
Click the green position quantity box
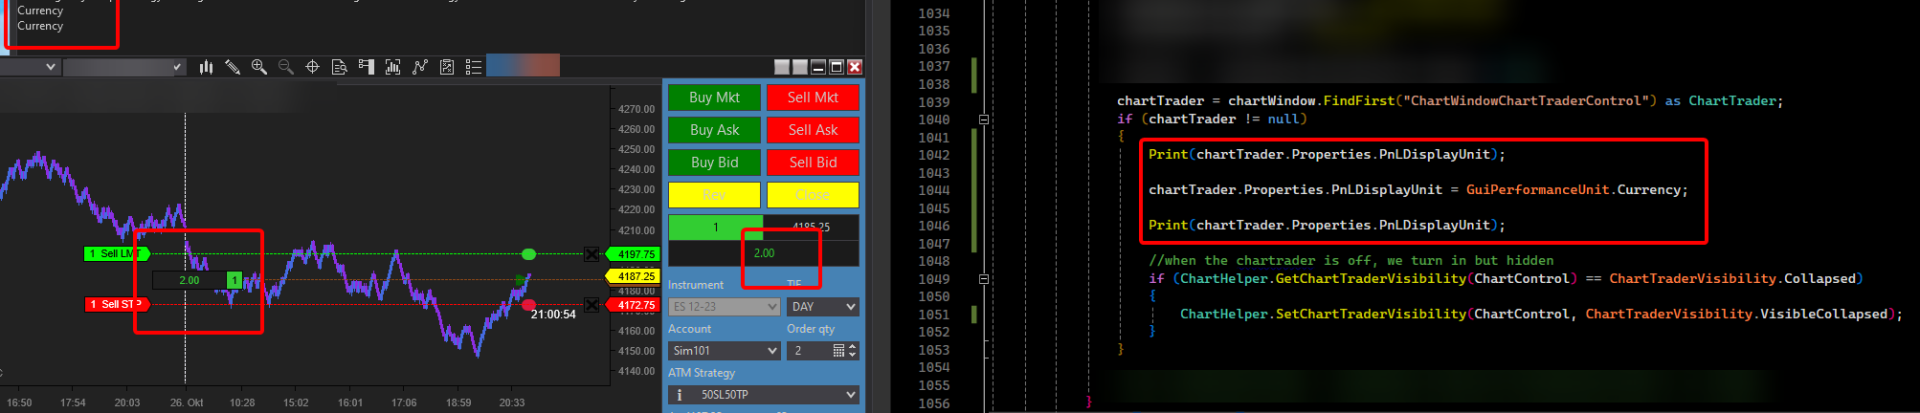[x=715, y=228]
